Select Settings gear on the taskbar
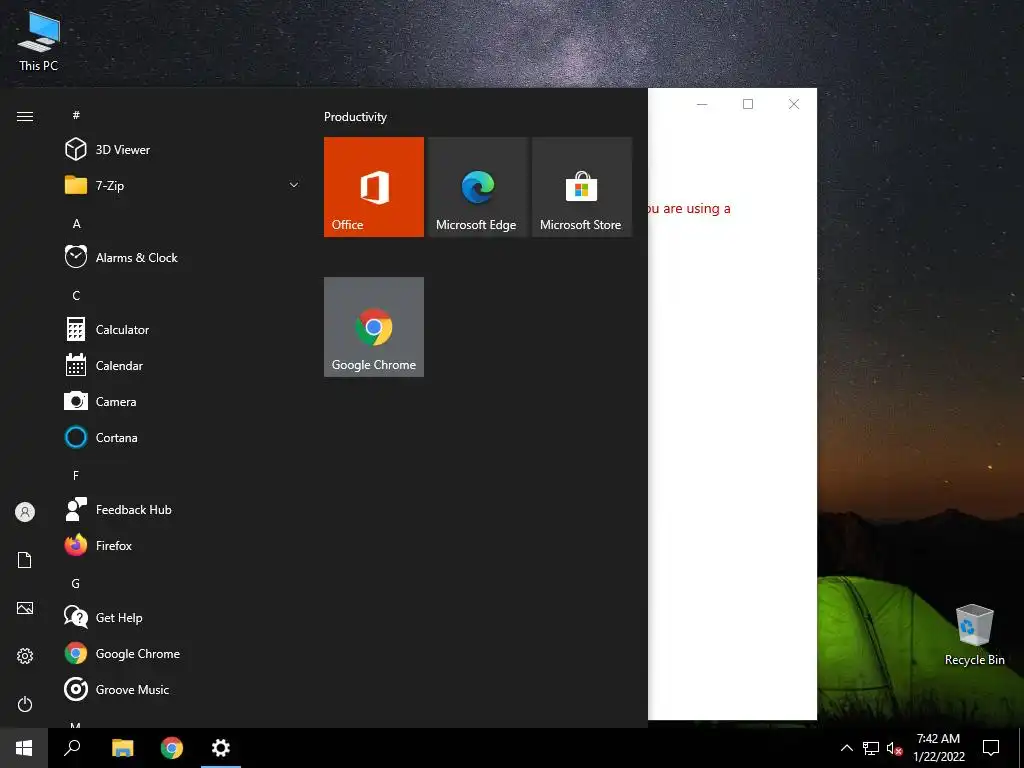1024x768 pixels. pos(221,748)
